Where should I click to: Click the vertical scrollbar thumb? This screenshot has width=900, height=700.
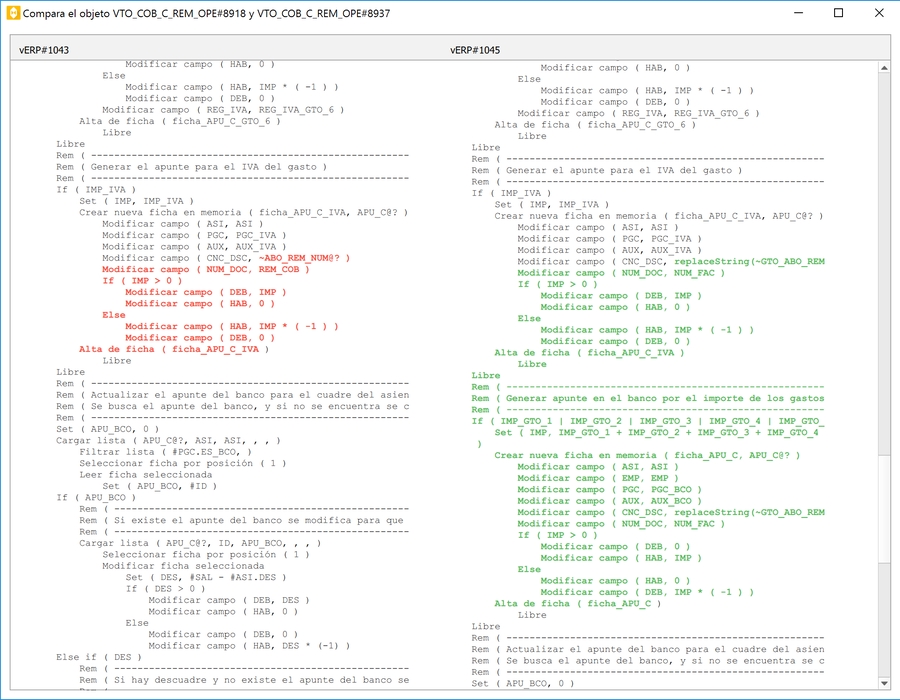[x=883, y=510]
